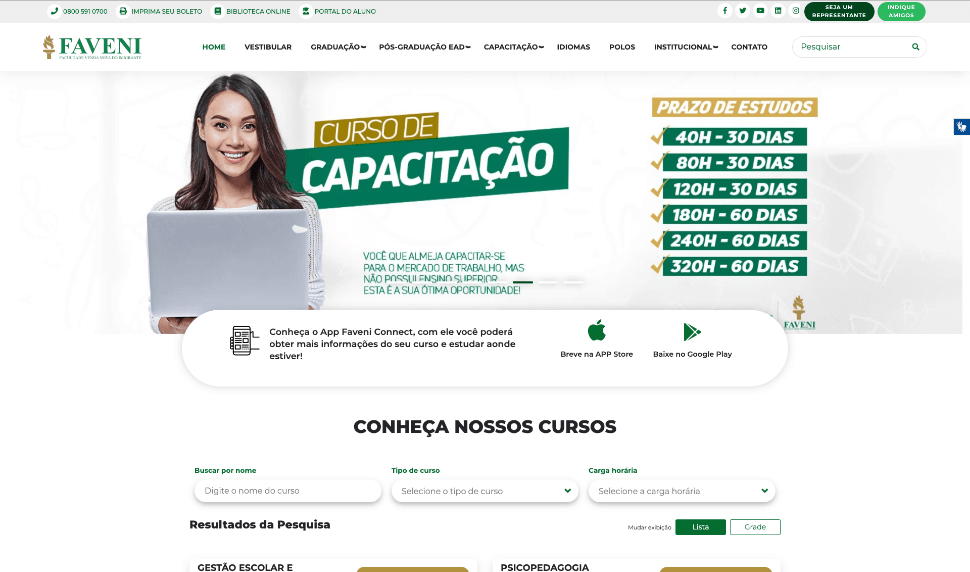Switch results view to Lista
This screenshot has height=572, width=970.
pyautogui.click(x=700, y=527)
